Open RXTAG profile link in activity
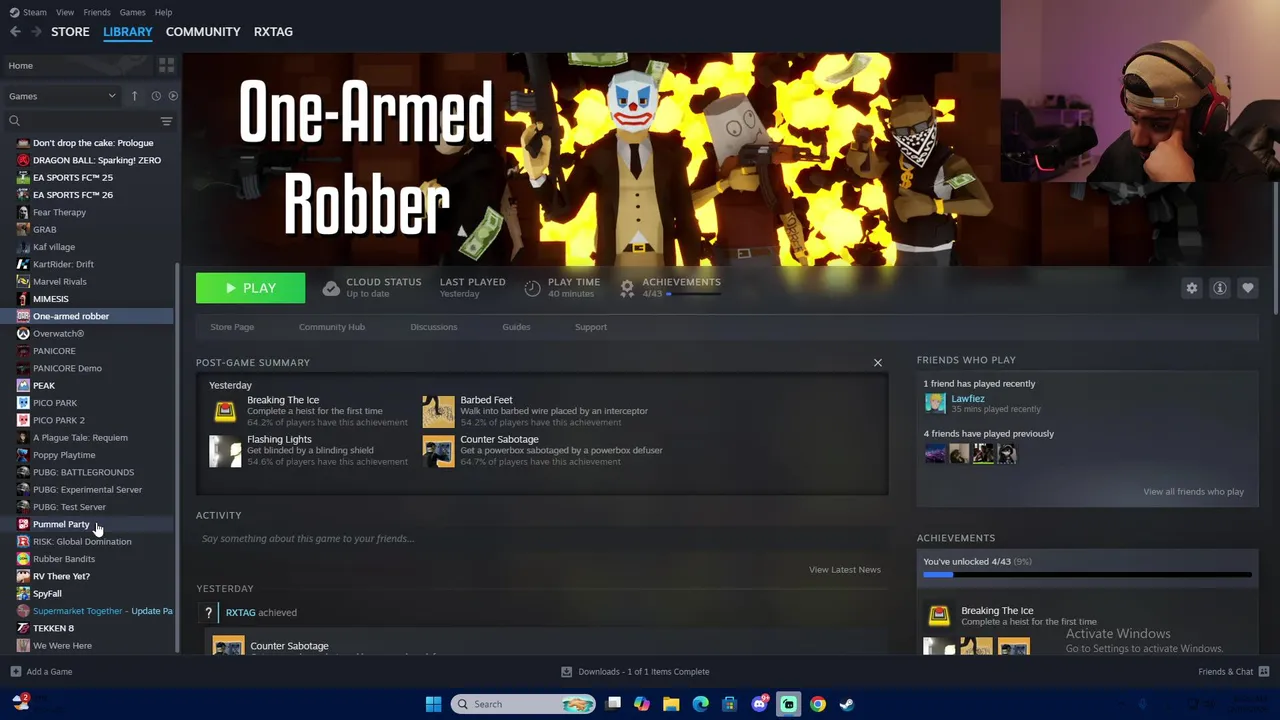The width and height of the screenshot is (1280, 720). [240, 612]
